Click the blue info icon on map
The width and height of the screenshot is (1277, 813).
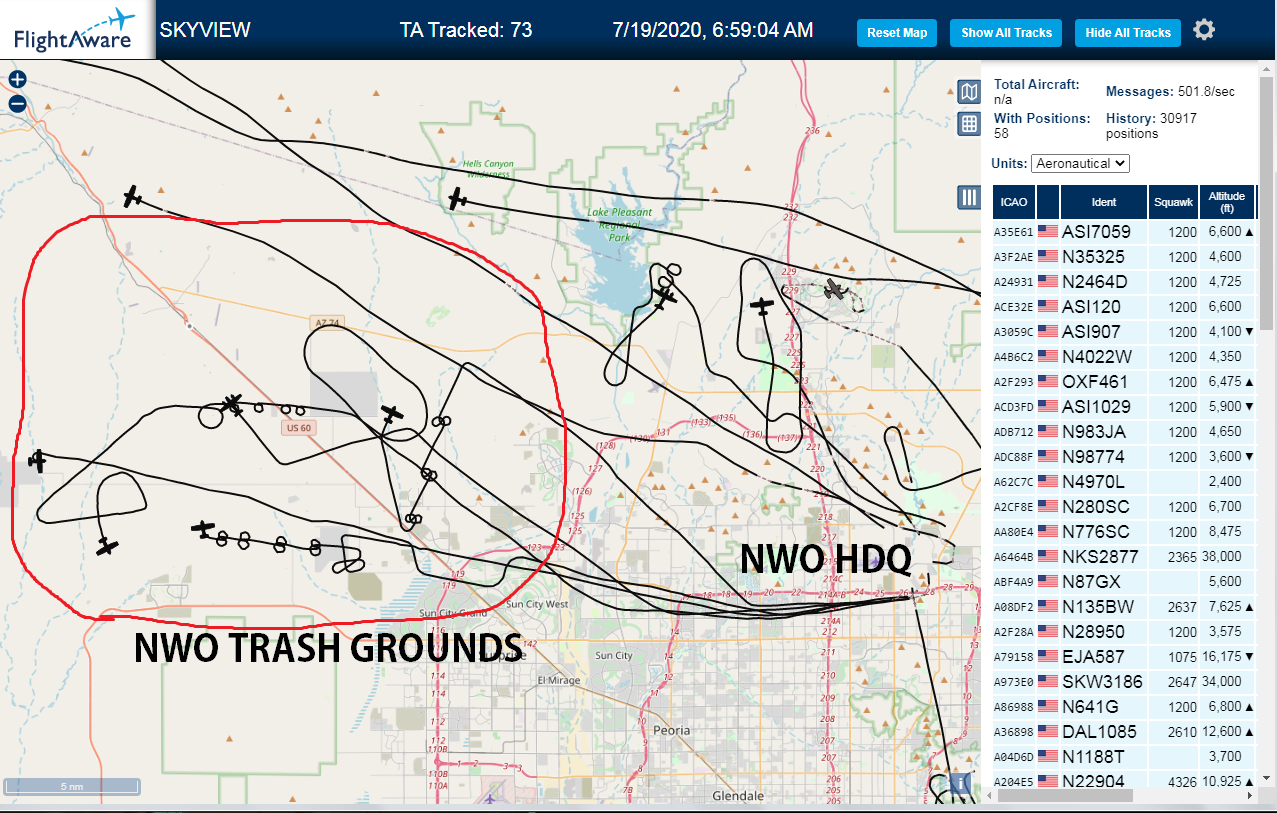(x=963, y=783)
